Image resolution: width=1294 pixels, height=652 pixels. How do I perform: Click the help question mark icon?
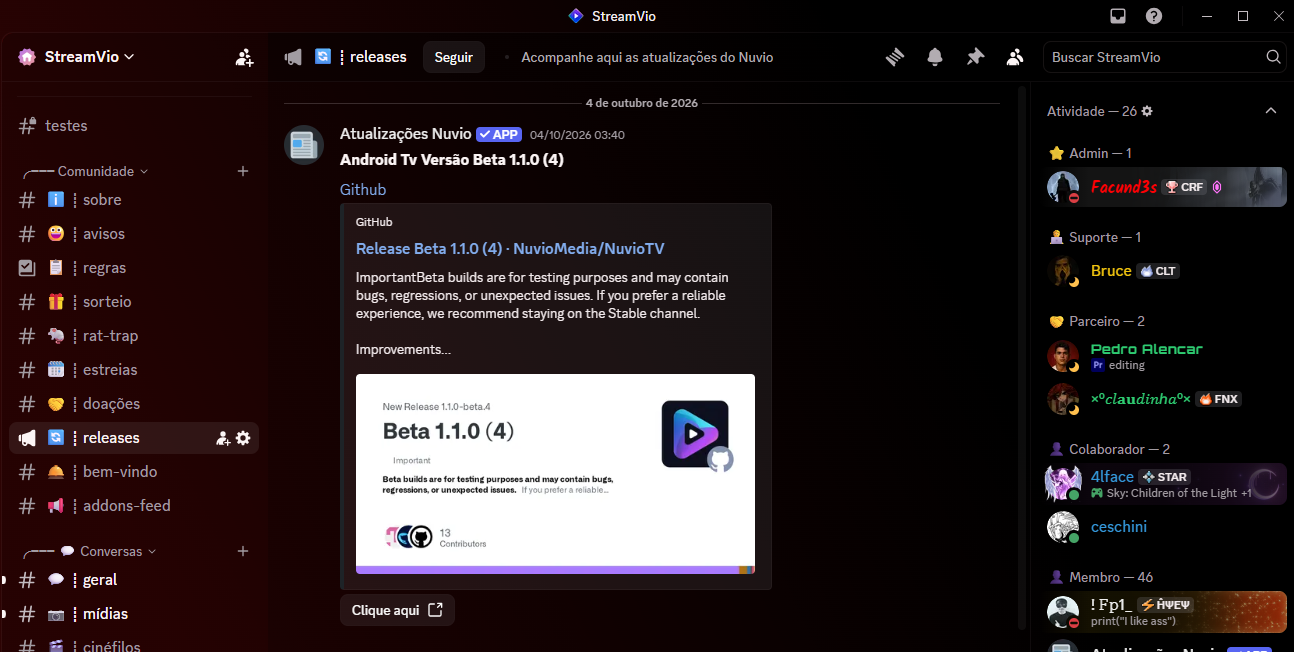click(1154, 16)
